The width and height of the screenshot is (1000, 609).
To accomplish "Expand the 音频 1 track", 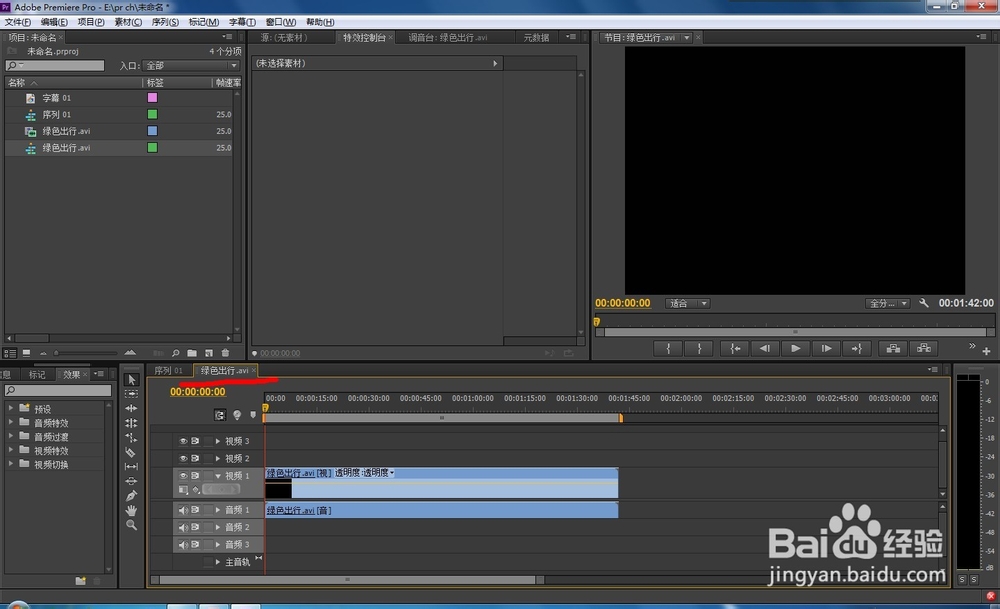I will pos(218,510).
